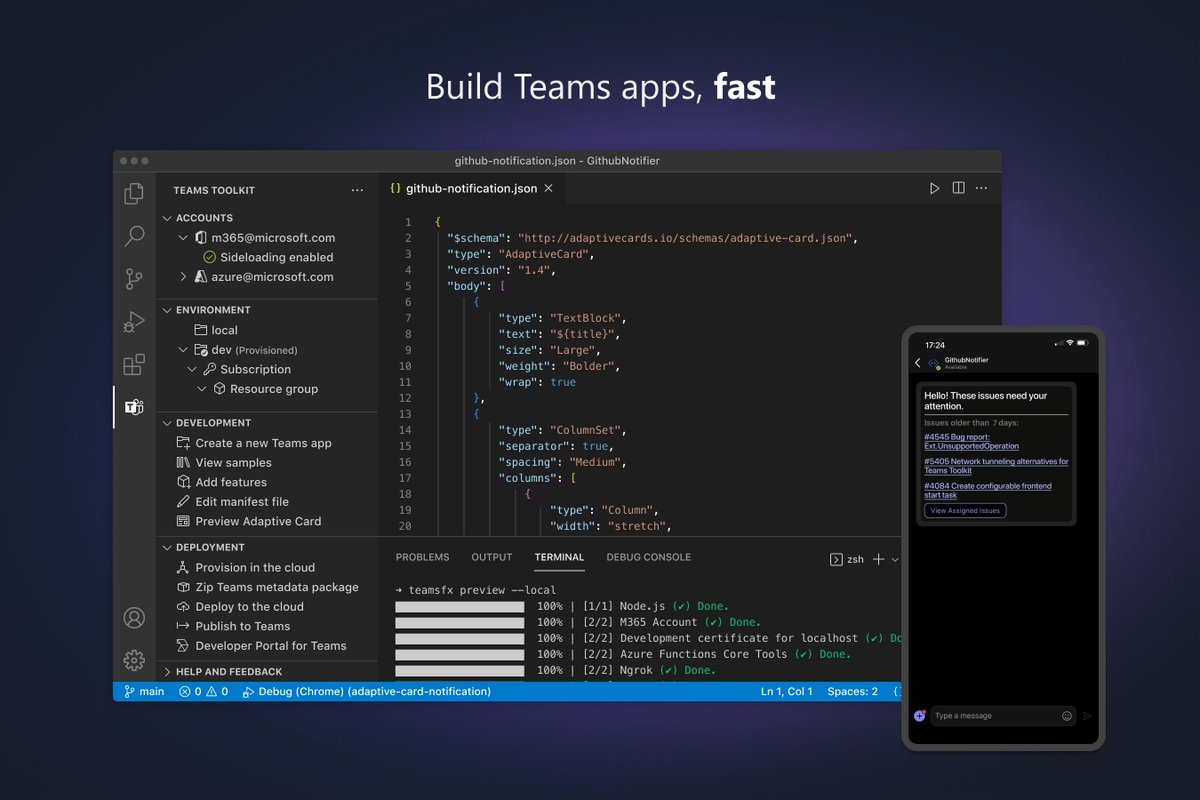Send message with the arrow icon
1200x800 pixels.
tap(1087, 716)
